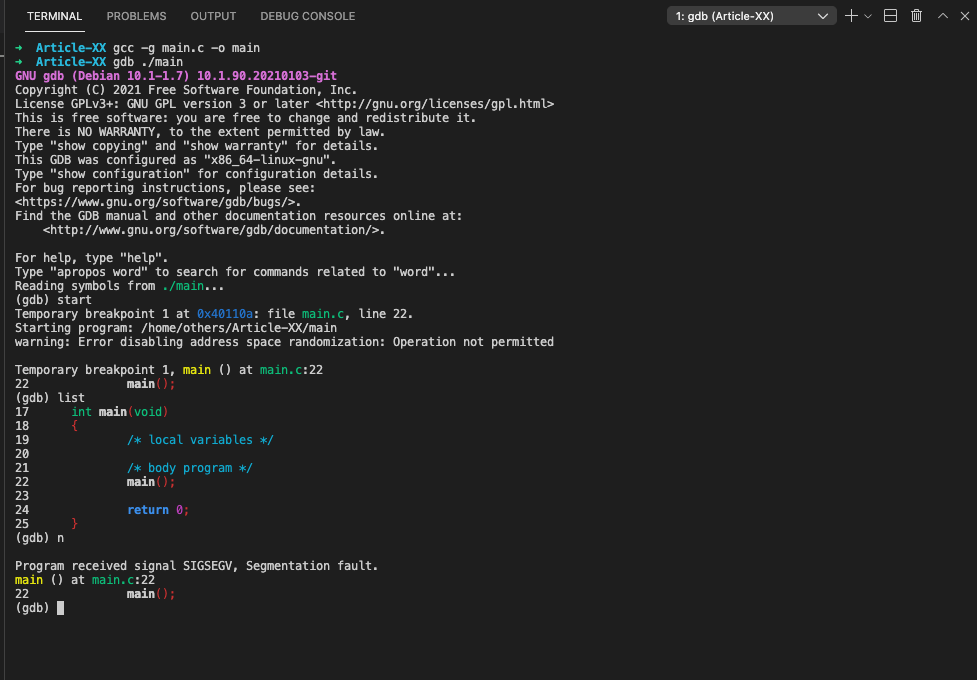
Task: Split the terminal panel
Action: pyautogui.click(x=890, y=16)
